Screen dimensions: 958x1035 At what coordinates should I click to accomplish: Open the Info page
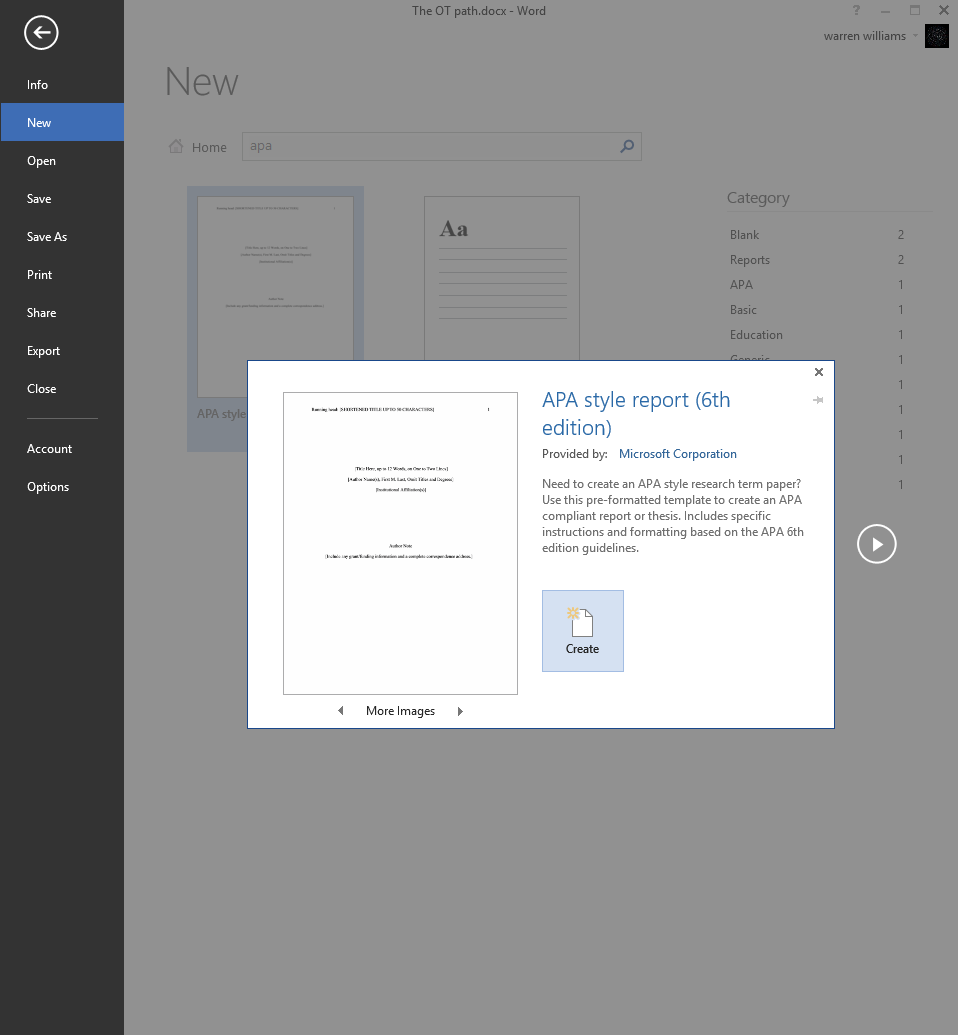(38, 85)
